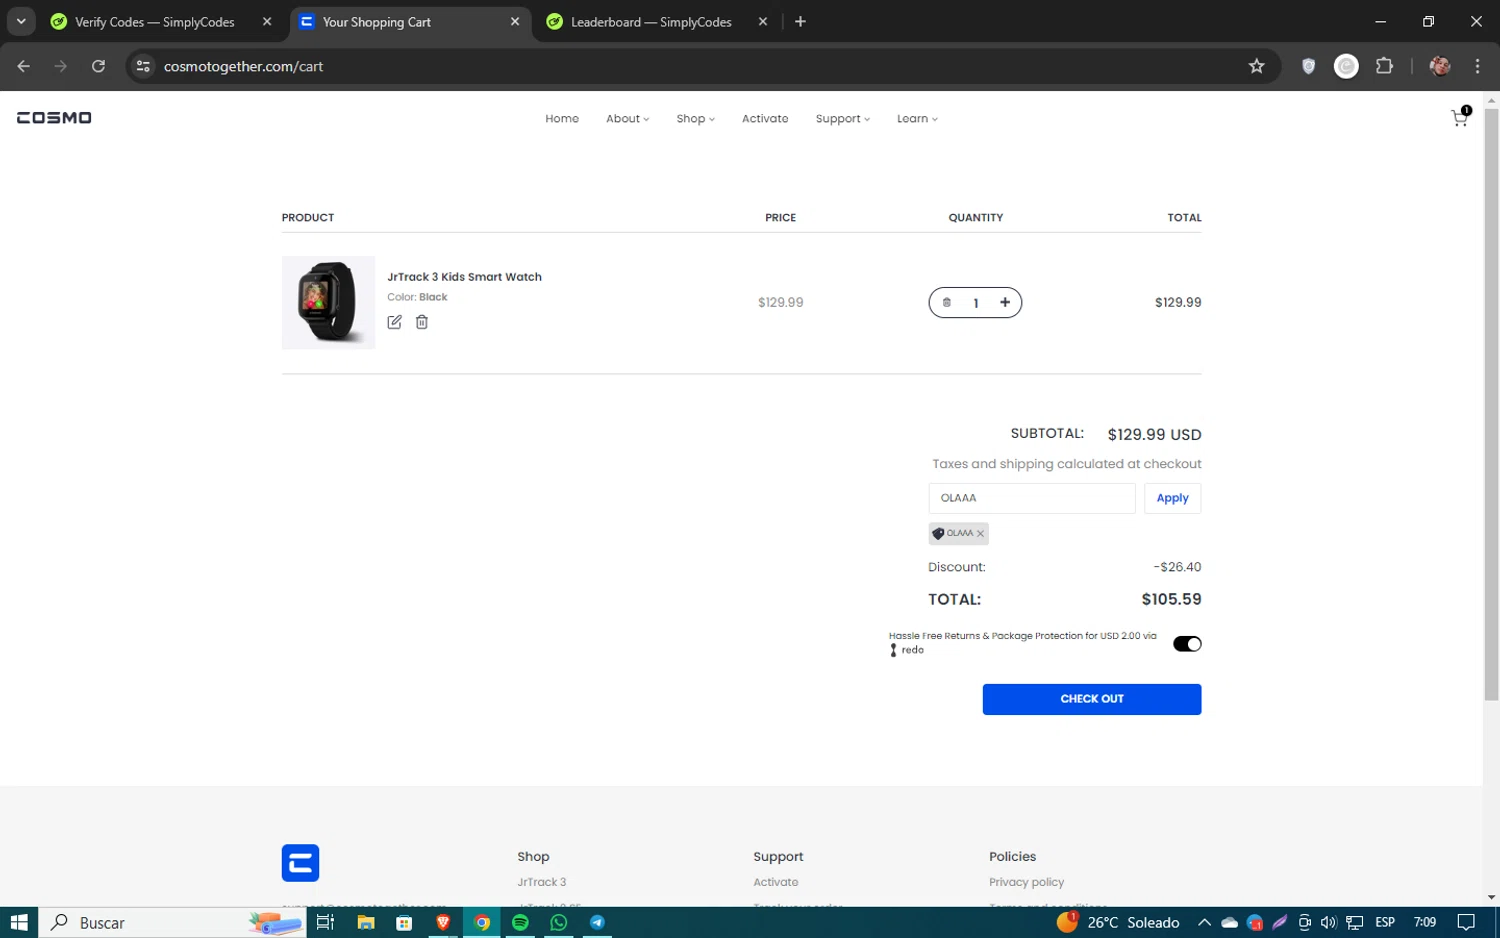Show hidden system tray icons
The image size is (1500, 938).
(1204, 922)
